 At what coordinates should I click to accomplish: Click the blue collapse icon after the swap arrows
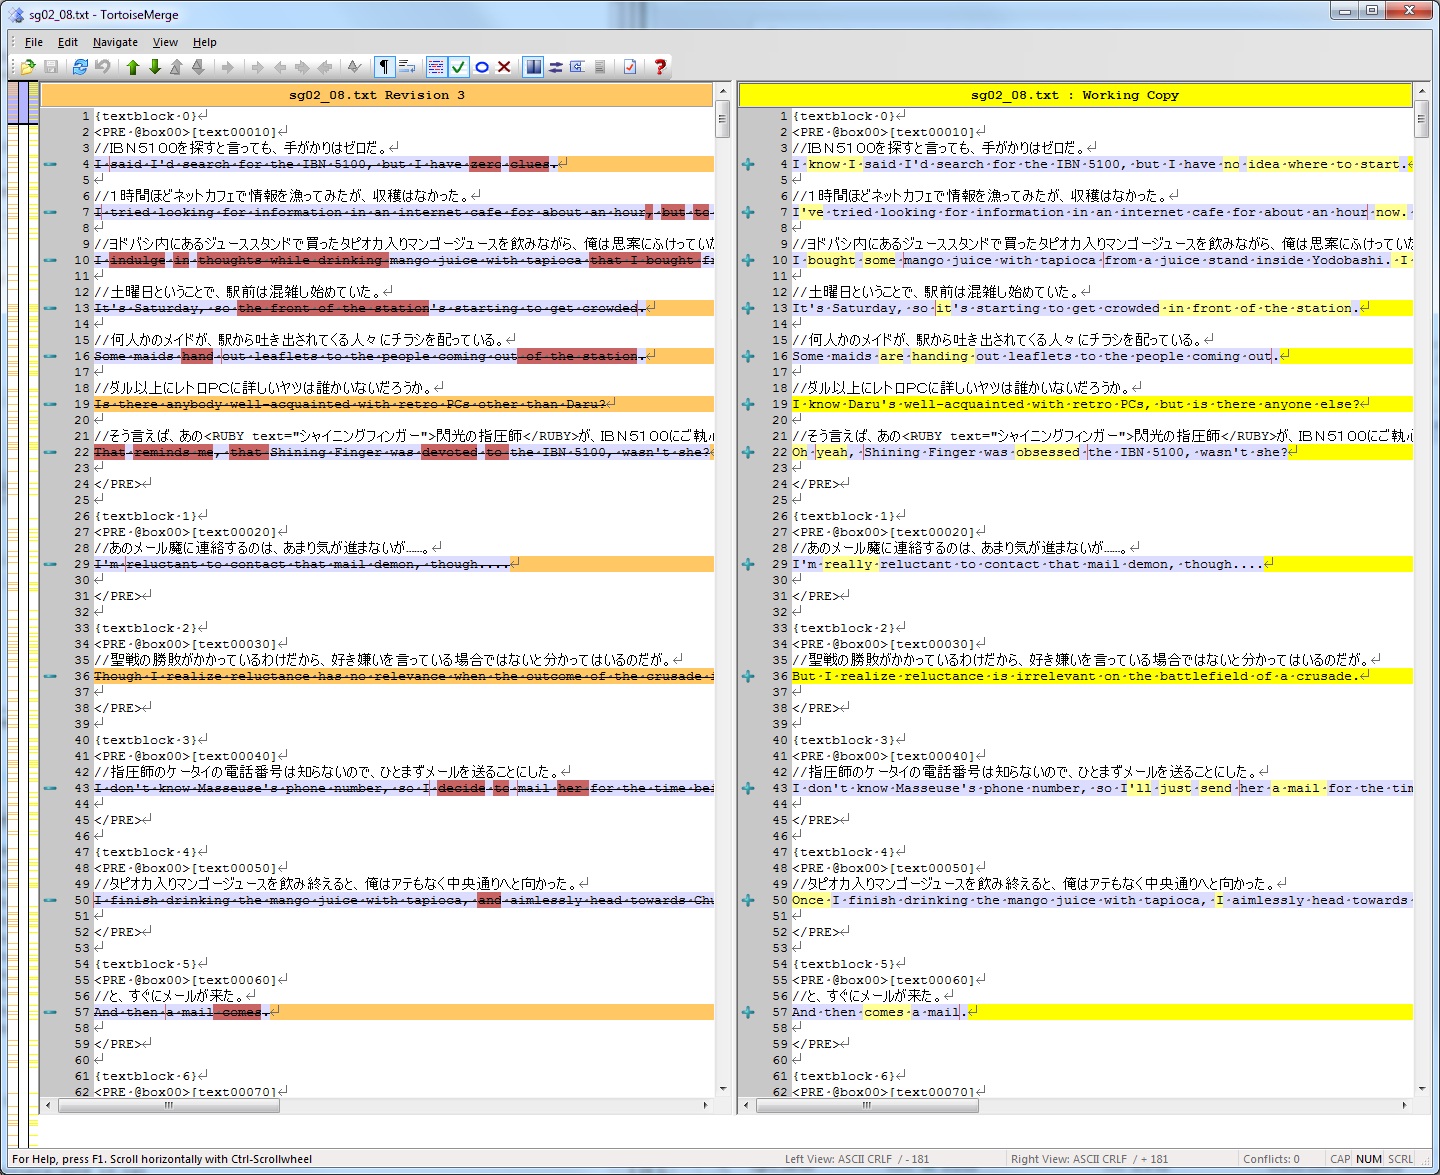coord(578,67)
